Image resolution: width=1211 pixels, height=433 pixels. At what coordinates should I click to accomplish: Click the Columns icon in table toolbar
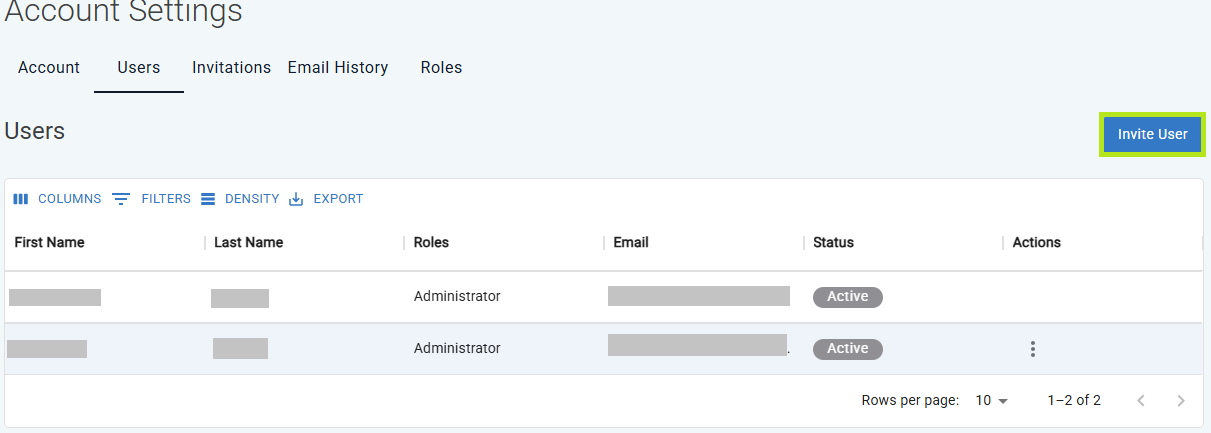21,199
